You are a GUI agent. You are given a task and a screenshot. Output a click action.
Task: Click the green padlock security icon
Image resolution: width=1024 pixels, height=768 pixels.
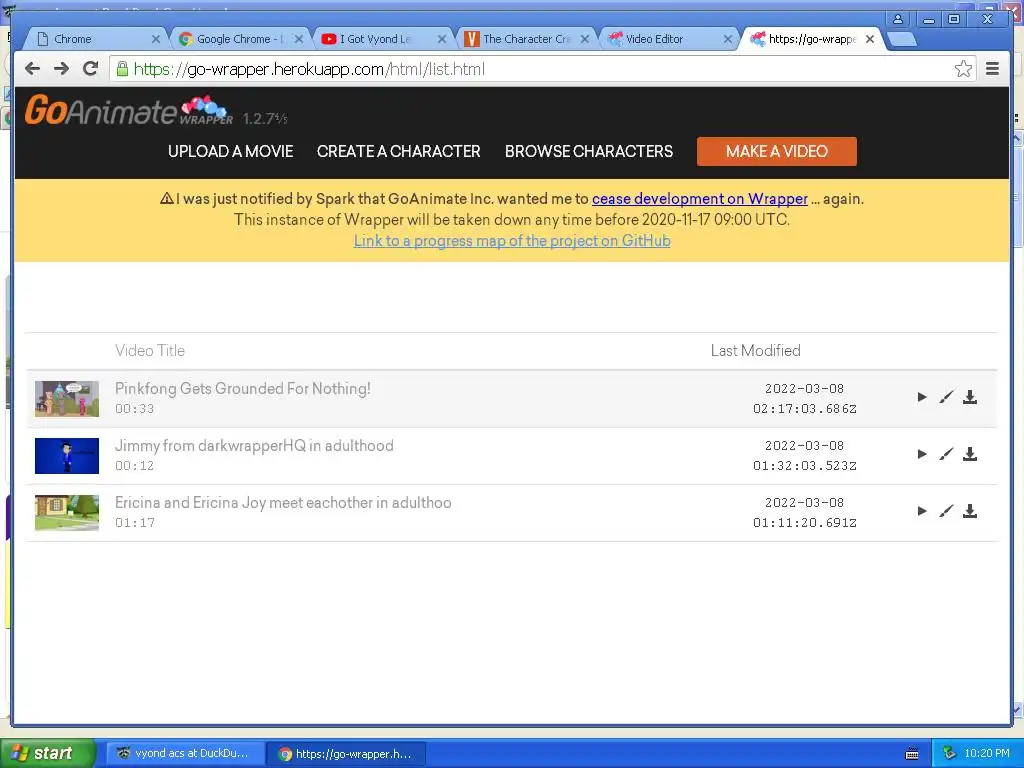pyautogui.click(x=122, y=69)
